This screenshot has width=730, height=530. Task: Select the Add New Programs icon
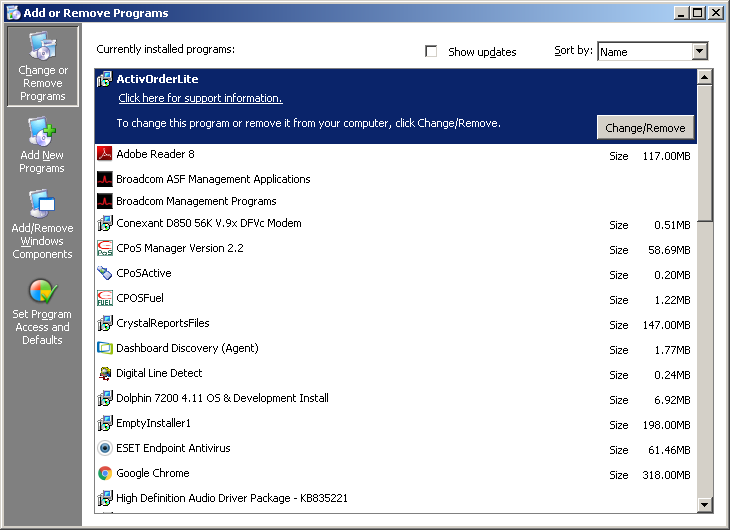pos(41,132)
